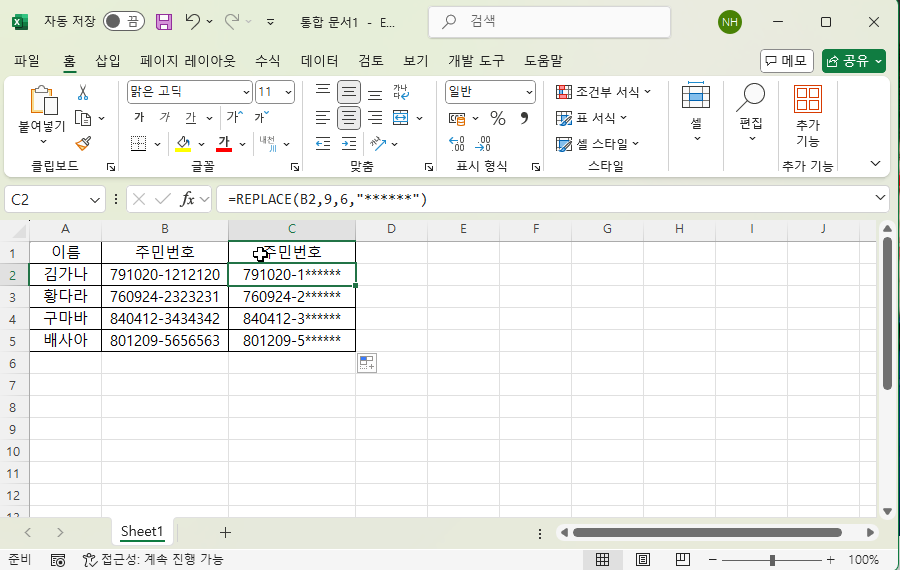The image size is (900, 570).
Task: Increase indent
Action: click(348, 144)
